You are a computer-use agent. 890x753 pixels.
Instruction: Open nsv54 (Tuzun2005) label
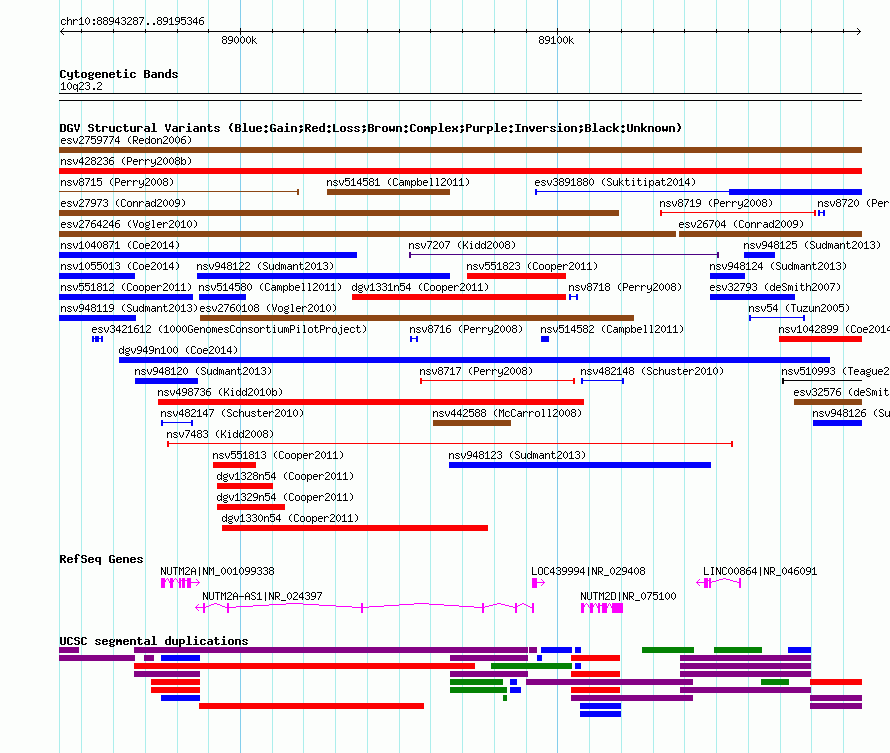click(x=799, y=308)
